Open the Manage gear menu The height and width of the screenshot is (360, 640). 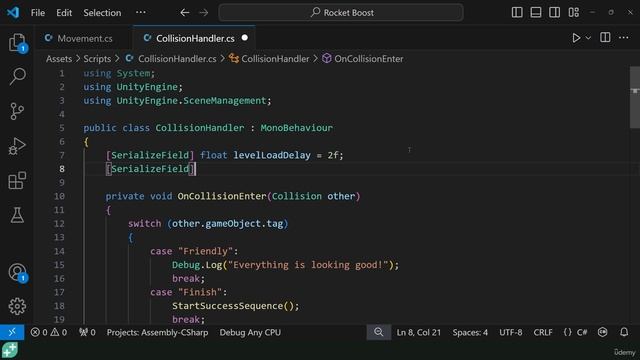(18, 306)
